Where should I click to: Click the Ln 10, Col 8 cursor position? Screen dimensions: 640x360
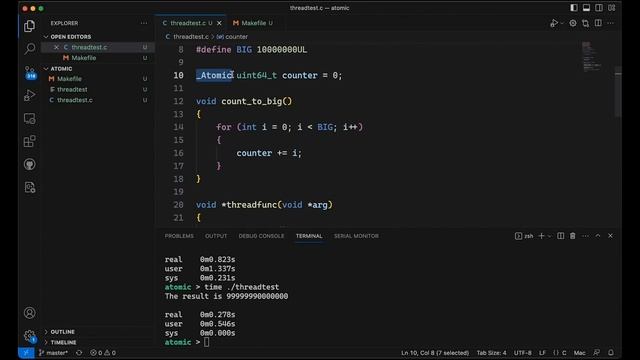point(435,353)
